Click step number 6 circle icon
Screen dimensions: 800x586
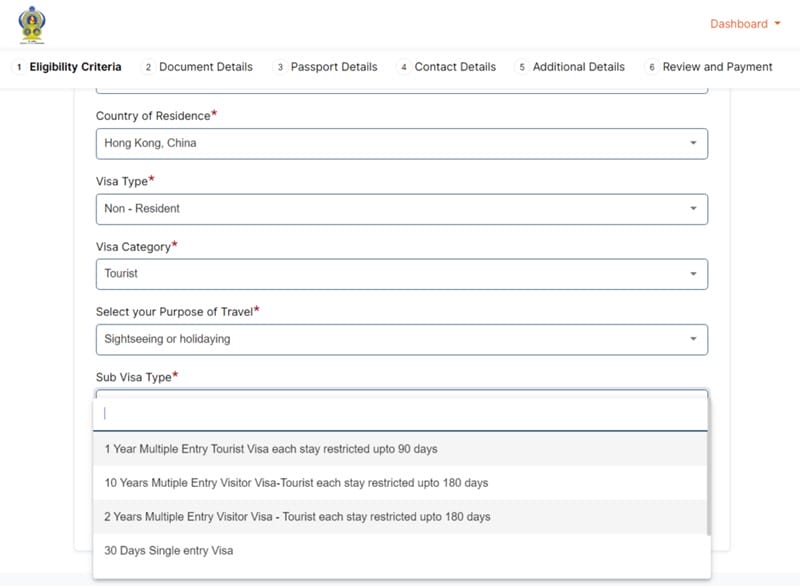[652, 67]
